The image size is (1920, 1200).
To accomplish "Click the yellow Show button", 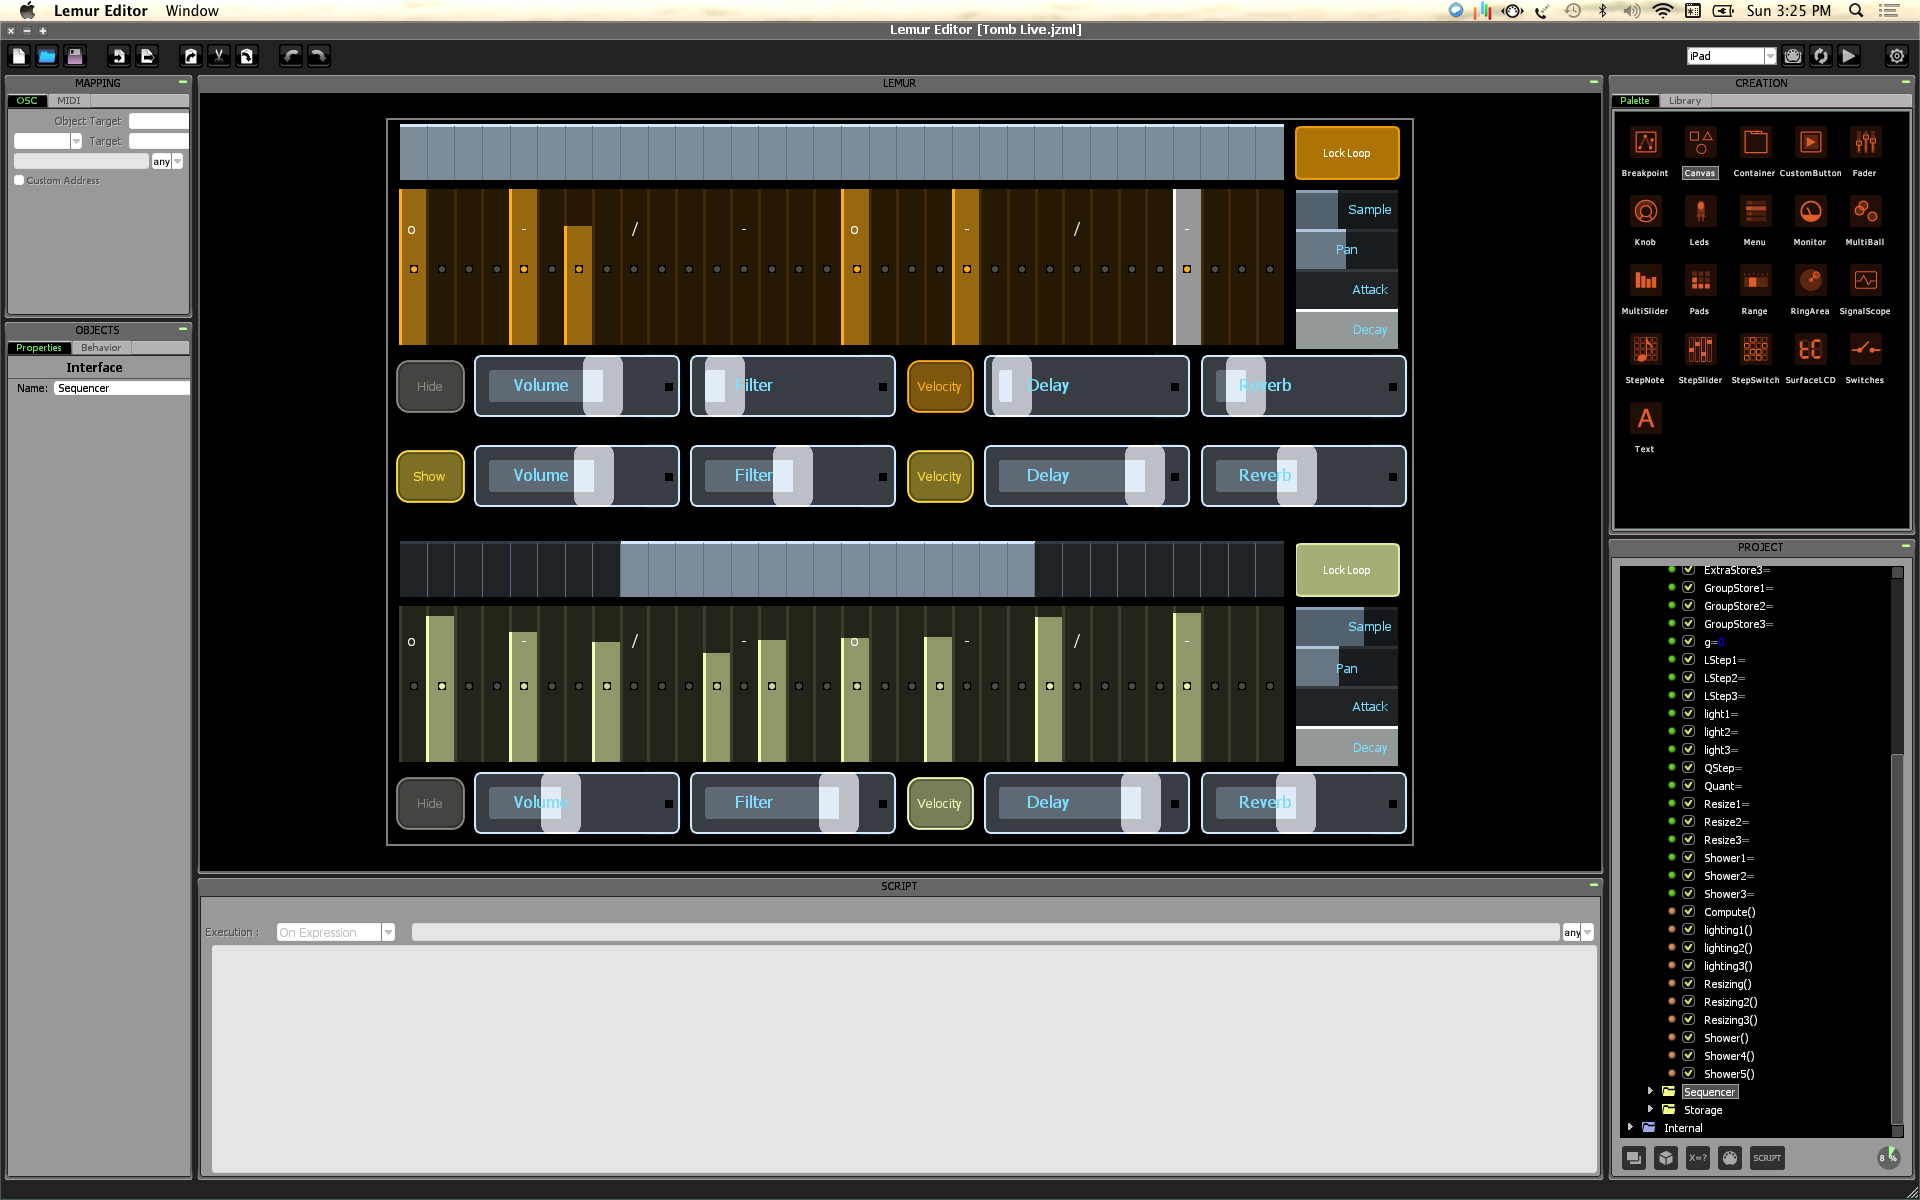I will click(430, 476).
